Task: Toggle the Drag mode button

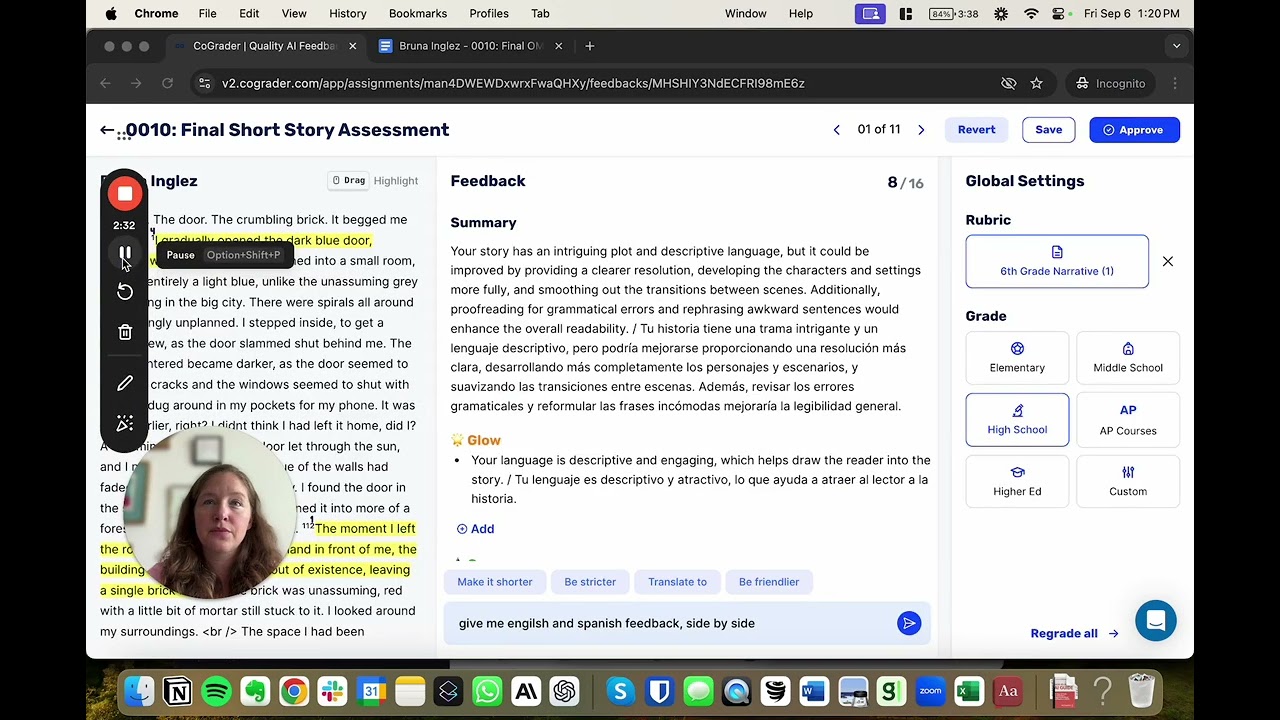Action: [x=349, y=181]
